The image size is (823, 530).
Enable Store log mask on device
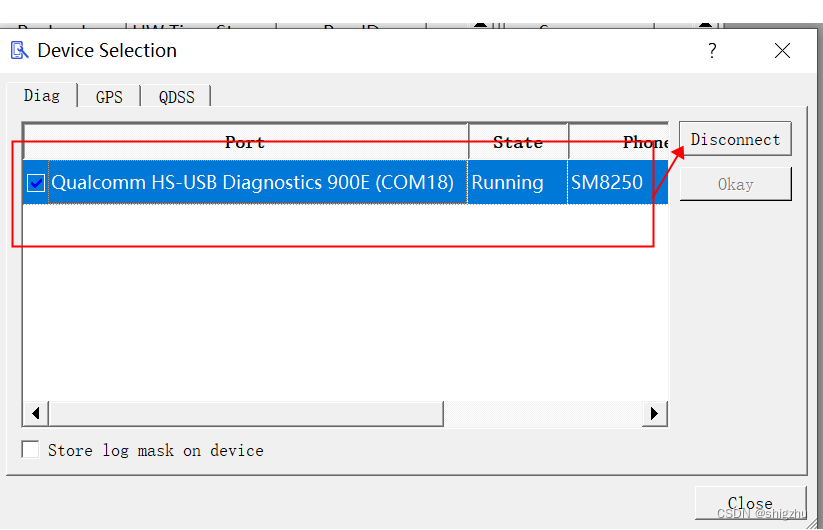click(x=30, y=450)
